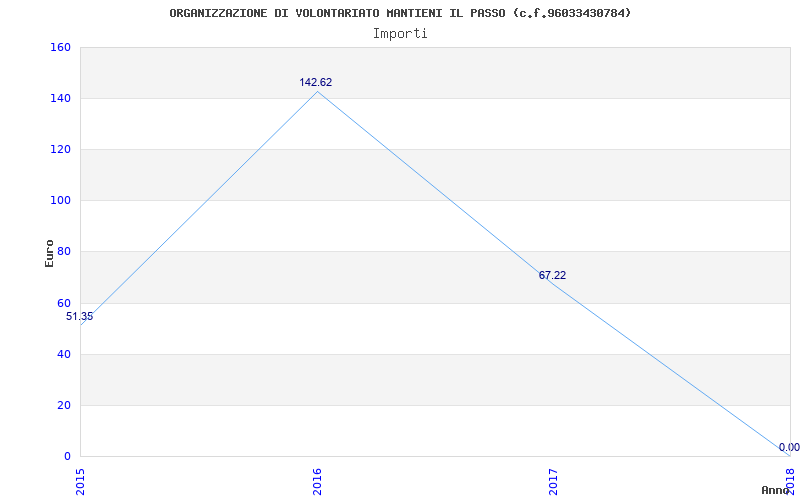Click the Importi subtitle
This screenshot has width=800, height=500.
point(400,34)
